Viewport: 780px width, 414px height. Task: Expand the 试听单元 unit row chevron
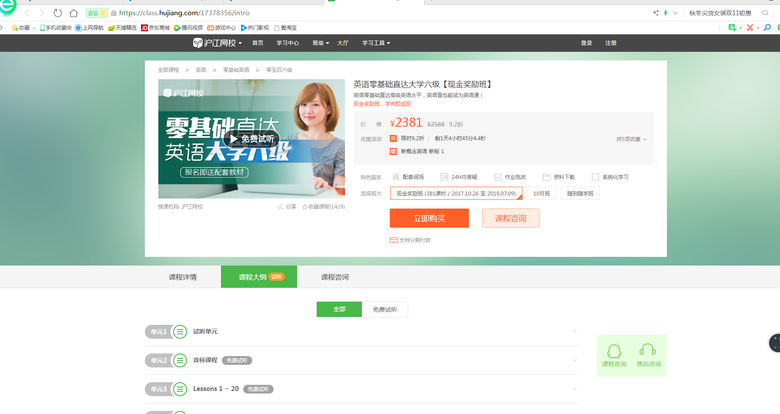pos(575,331)
